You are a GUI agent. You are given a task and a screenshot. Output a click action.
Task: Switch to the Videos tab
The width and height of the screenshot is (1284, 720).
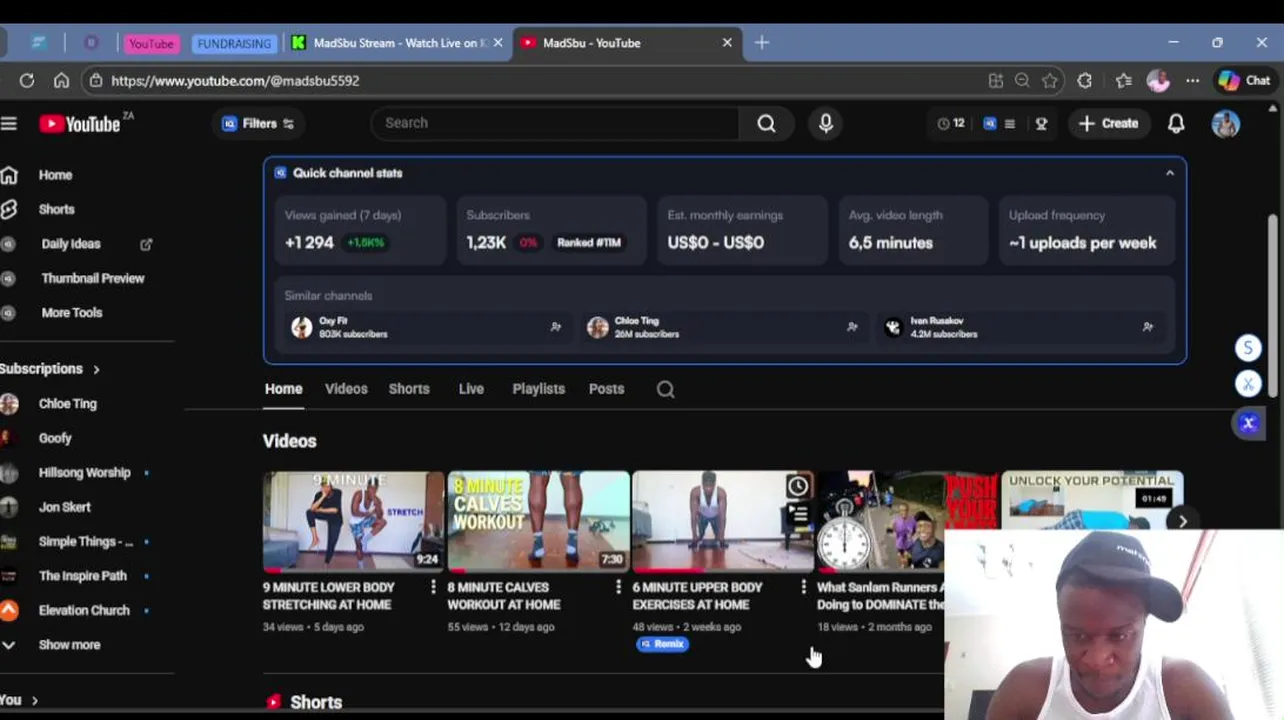pos(346,389)
